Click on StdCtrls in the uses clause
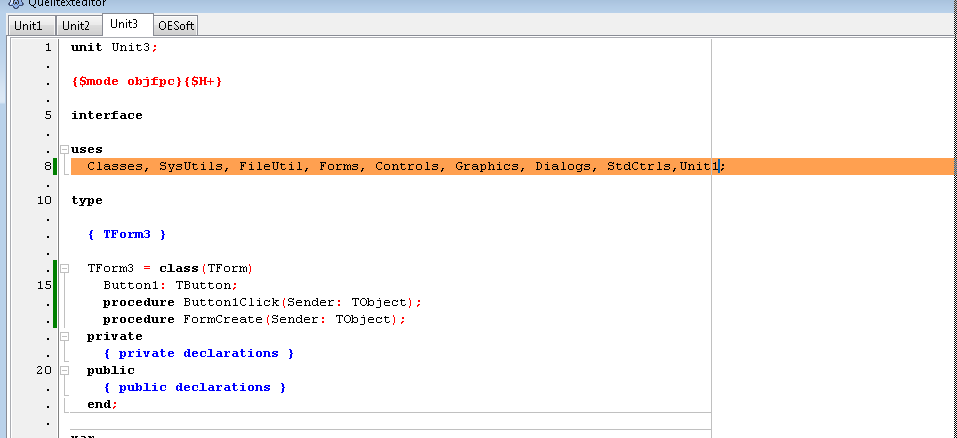Image resolution: width=957 pixels, height=438 pixels. click(640, 166)
